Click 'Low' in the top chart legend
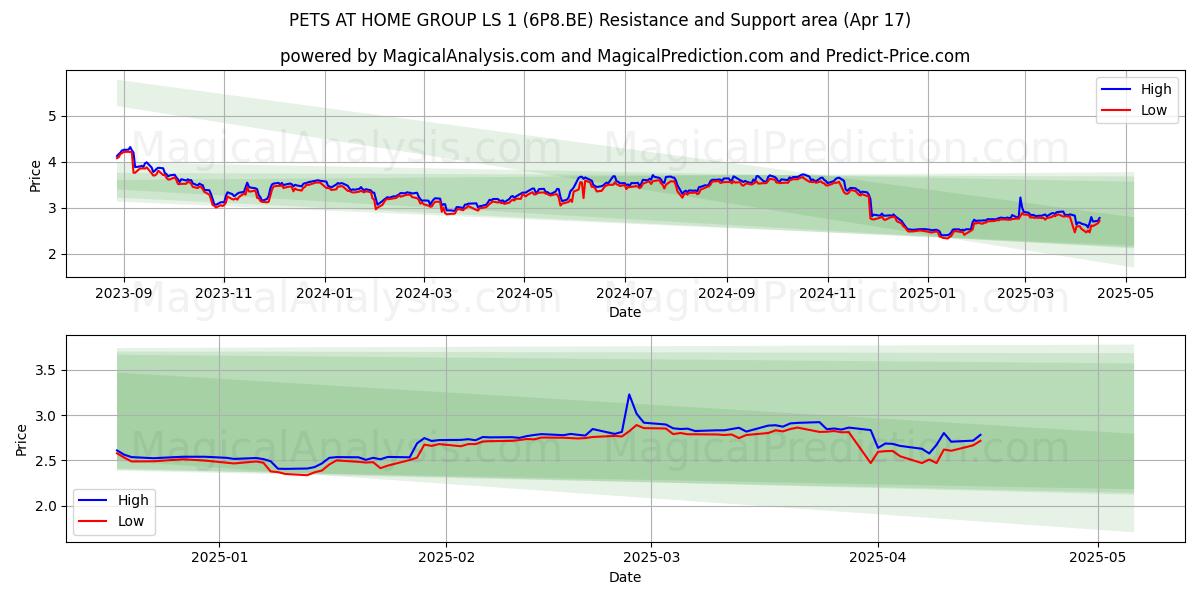 [x=1154, y=110]
